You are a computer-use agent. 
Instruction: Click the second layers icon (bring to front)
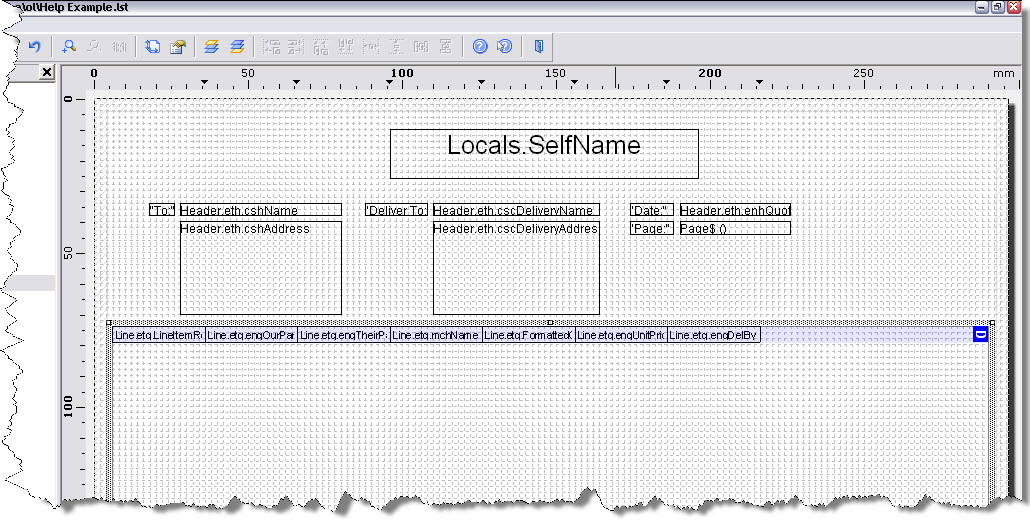[x=237, y=47]
